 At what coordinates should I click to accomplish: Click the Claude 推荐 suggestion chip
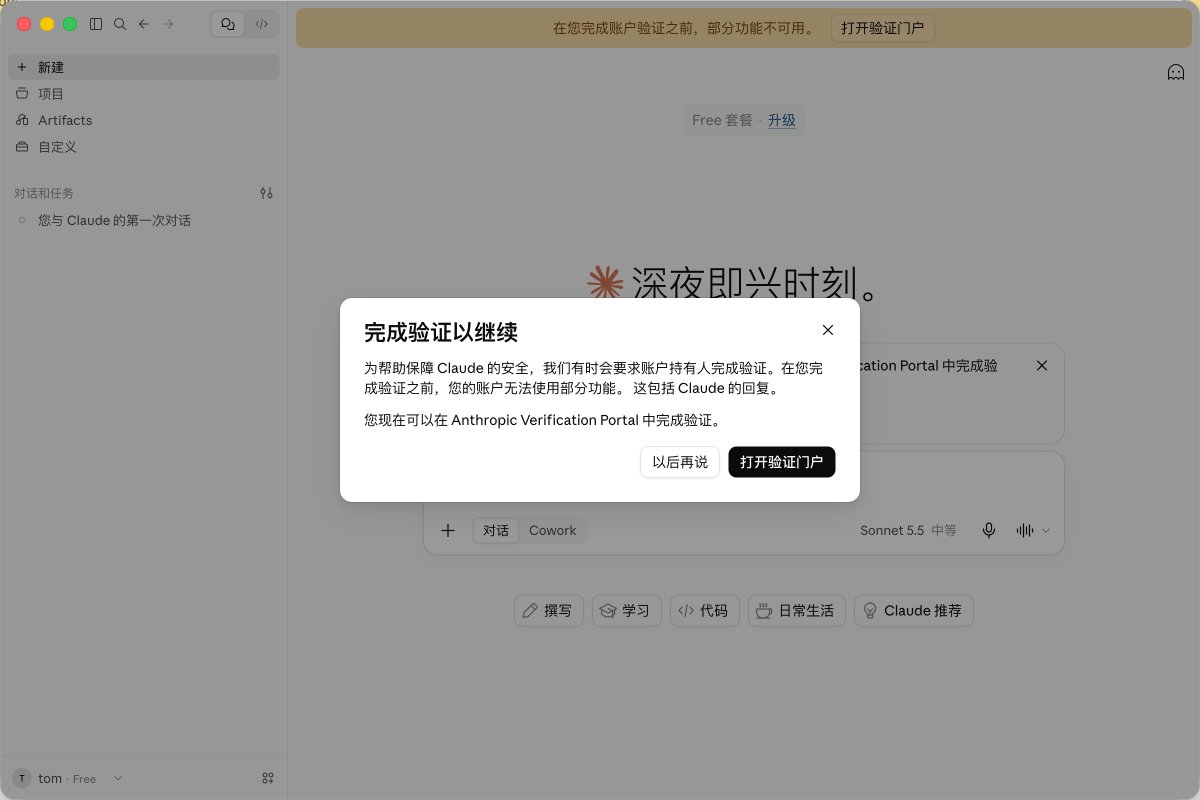tap(913, 610)
